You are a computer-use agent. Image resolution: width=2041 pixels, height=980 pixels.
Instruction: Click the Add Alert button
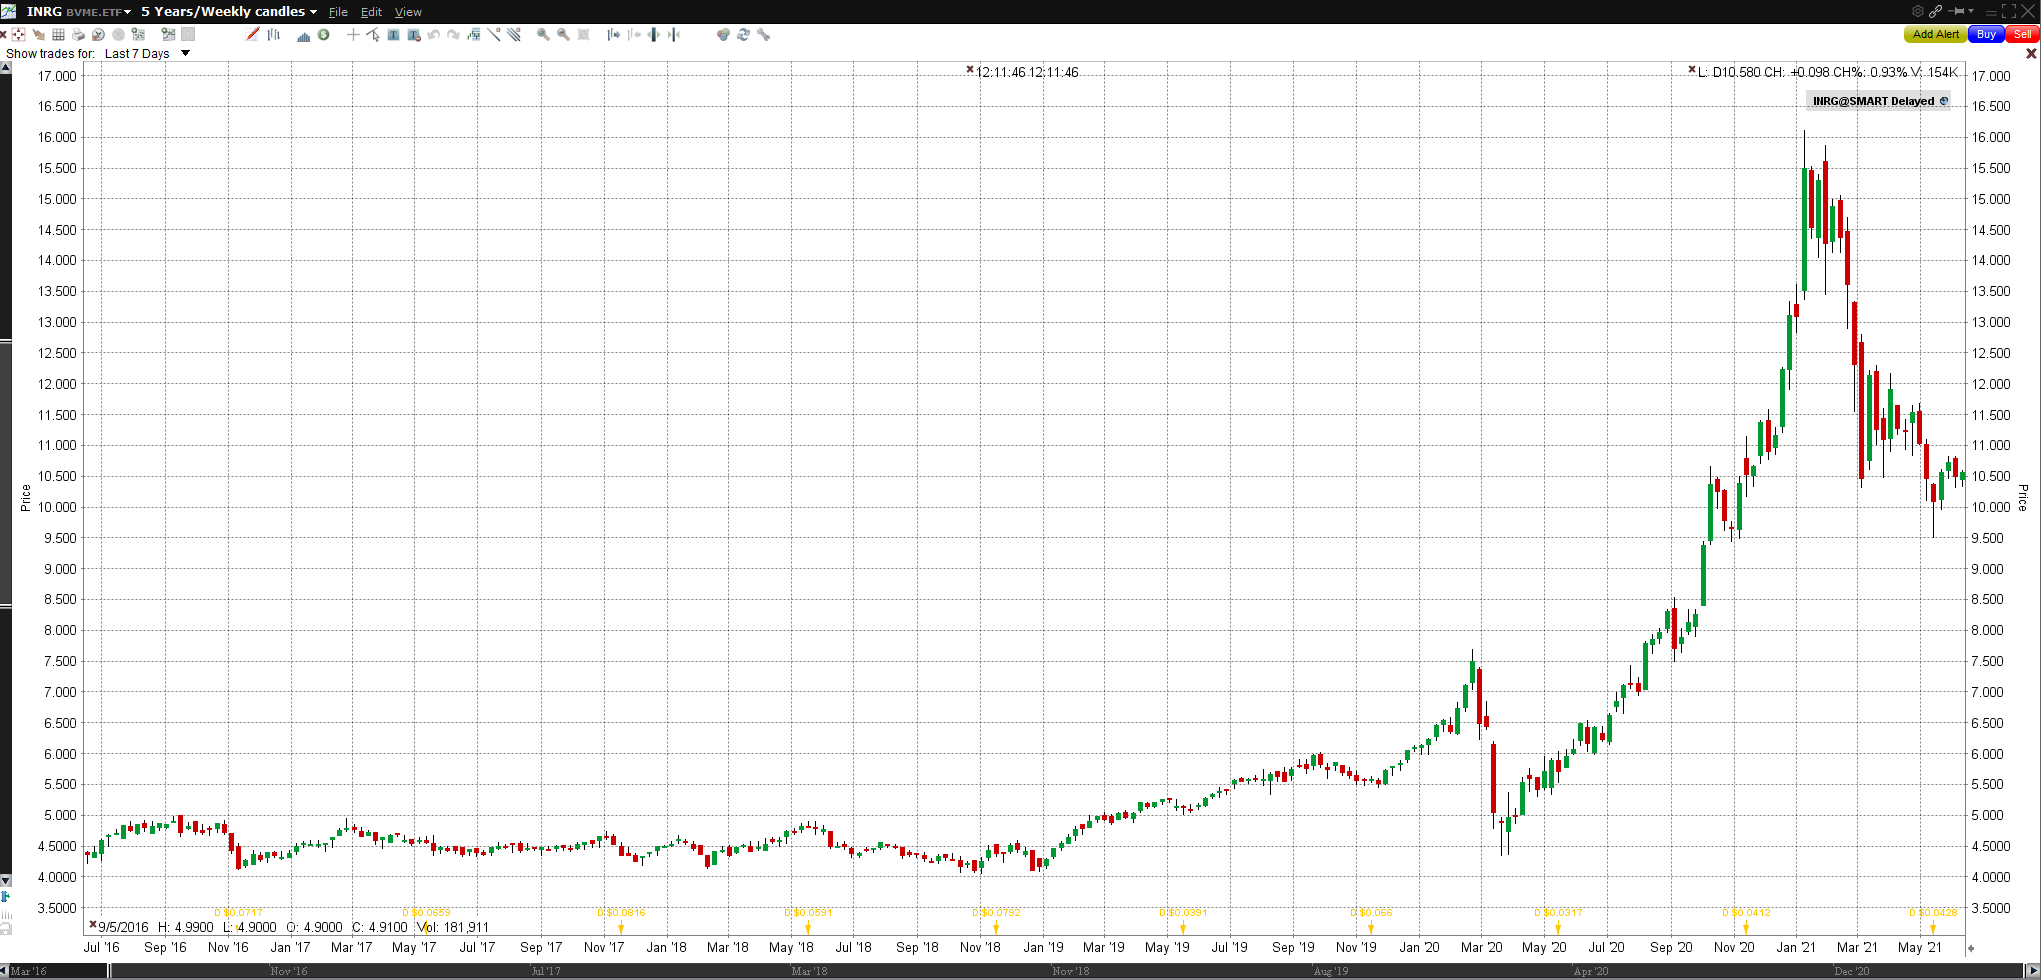pos(1935,34)
